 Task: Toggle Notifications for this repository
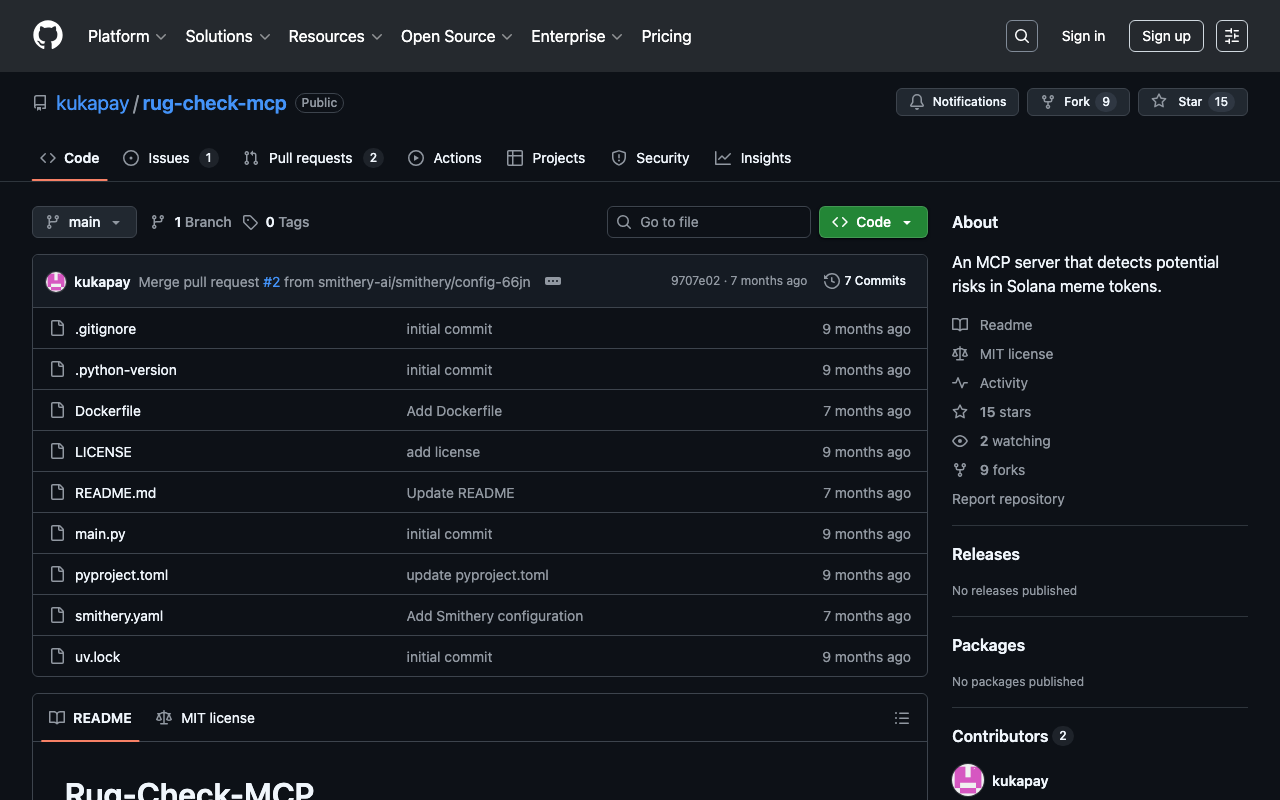(957, 102)
